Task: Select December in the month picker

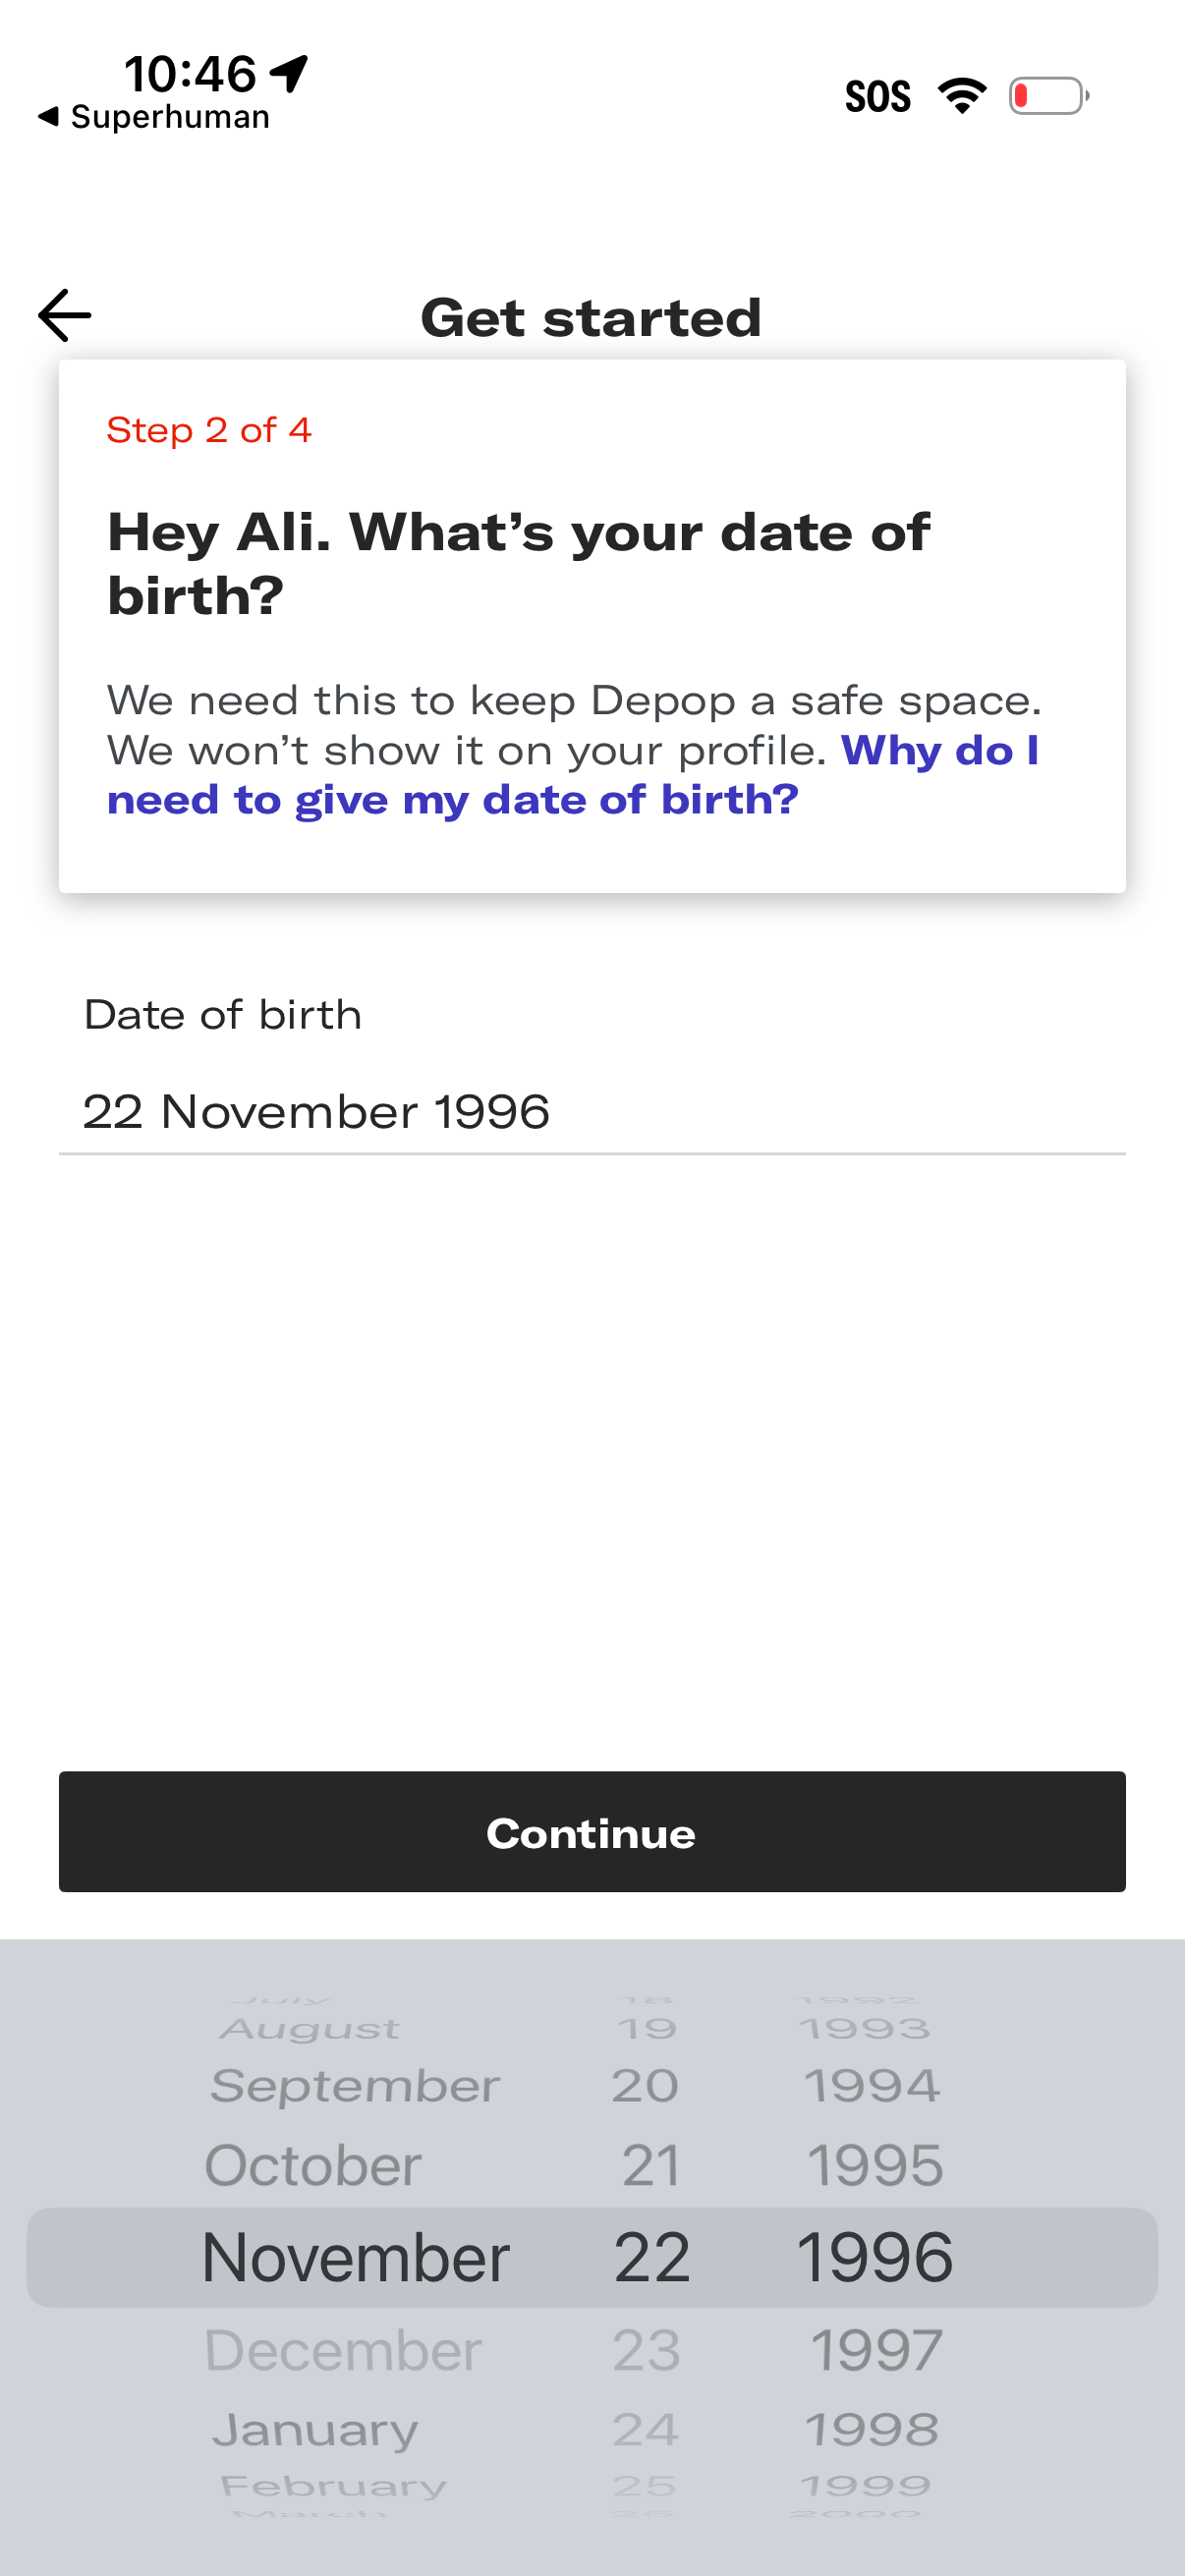Action: pos(343,2350)
